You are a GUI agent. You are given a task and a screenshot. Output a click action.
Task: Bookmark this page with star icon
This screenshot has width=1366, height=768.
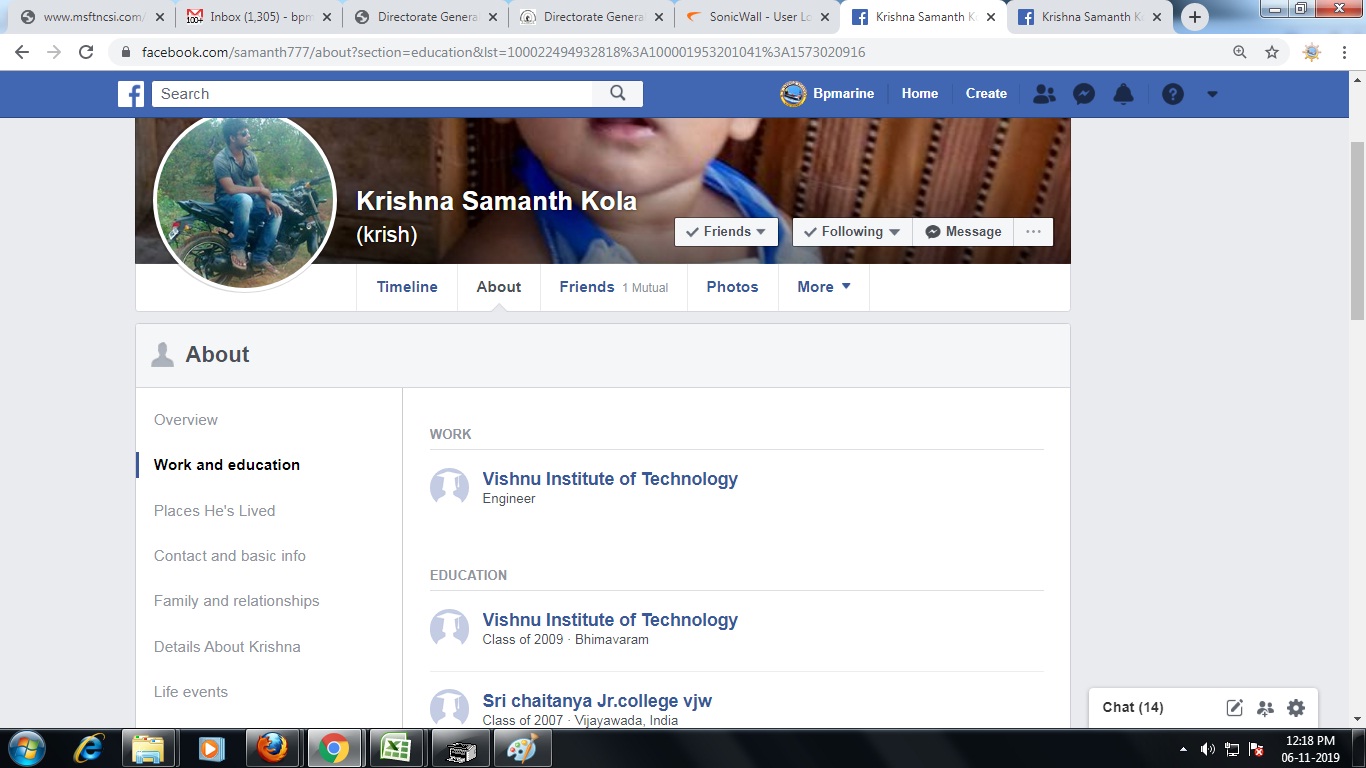[x=1272, y=52]
